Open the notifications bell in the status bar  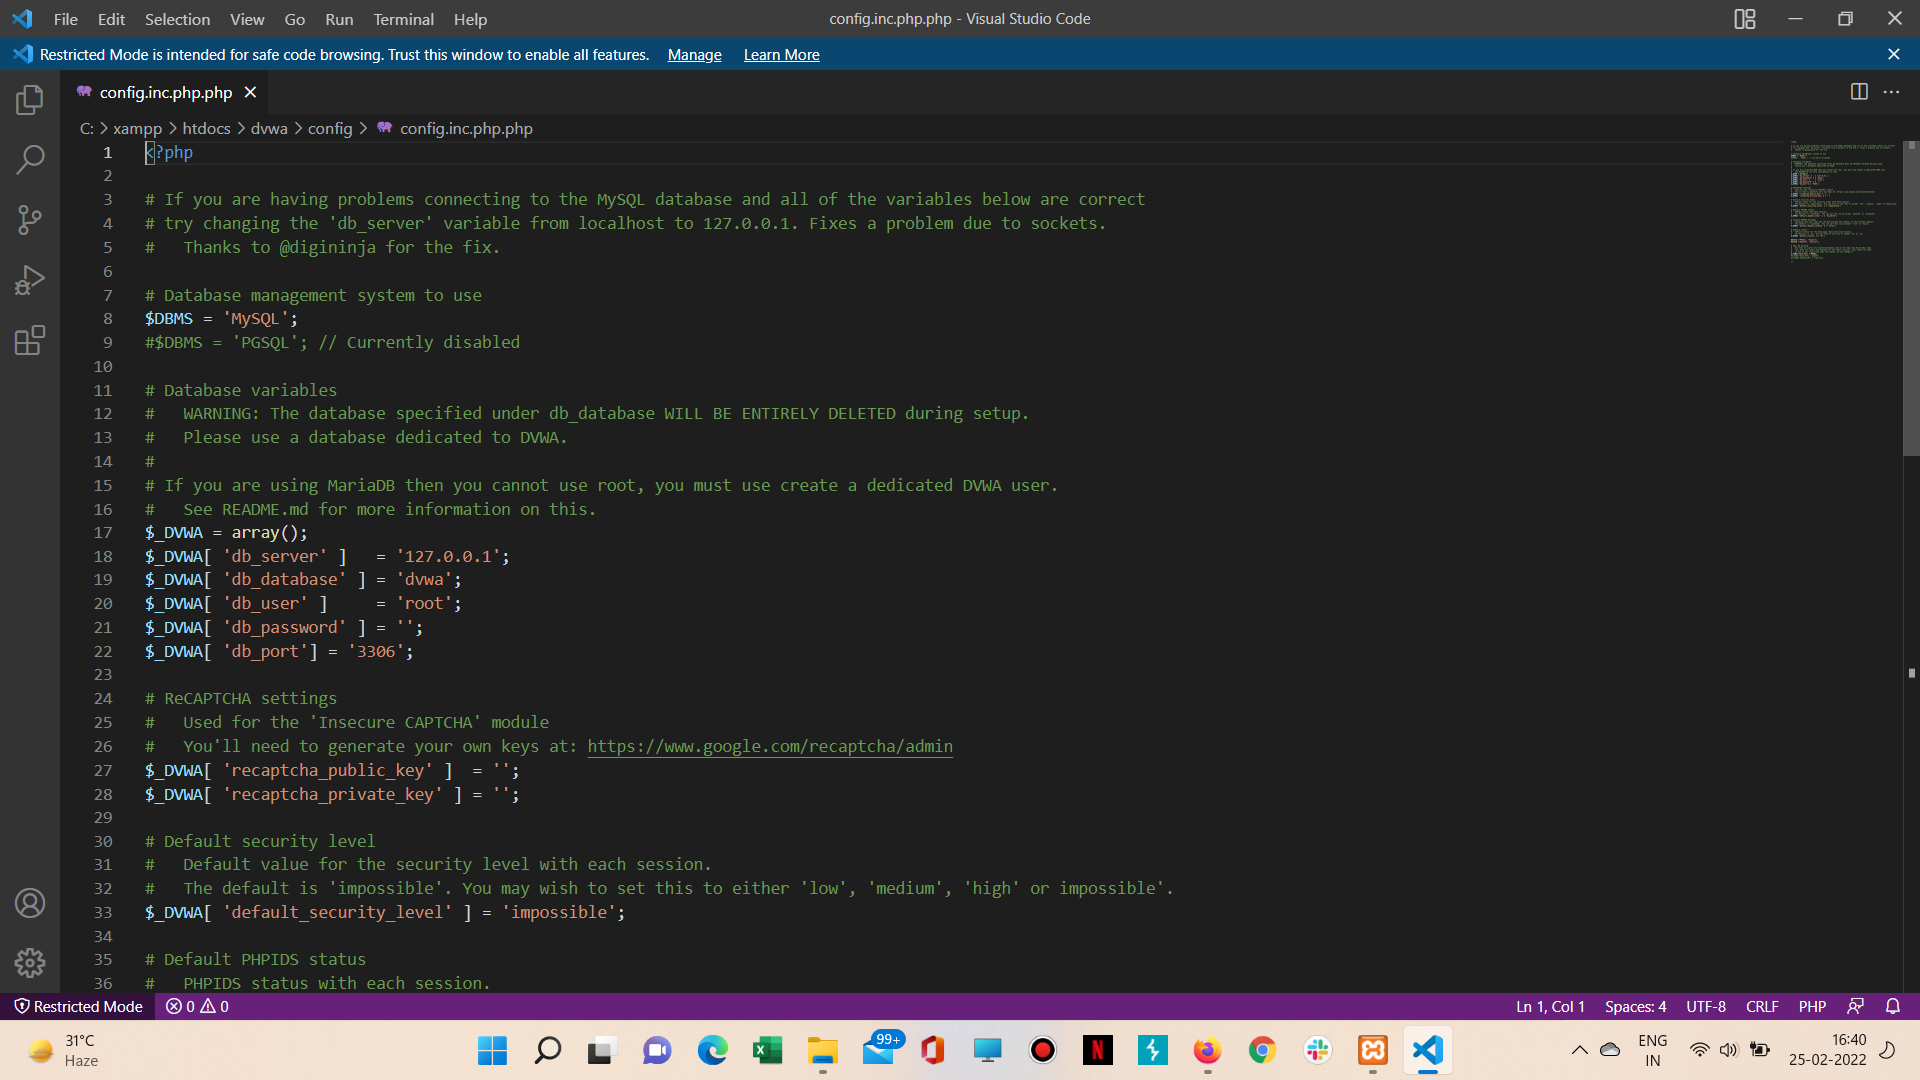1891,1007
